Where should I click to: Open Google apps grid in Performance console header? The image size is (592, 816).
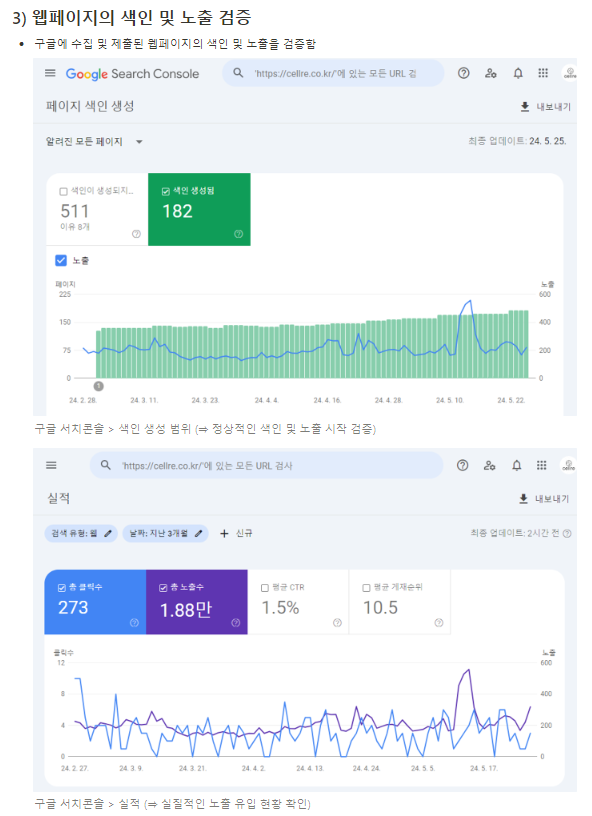tap(542, 465)
